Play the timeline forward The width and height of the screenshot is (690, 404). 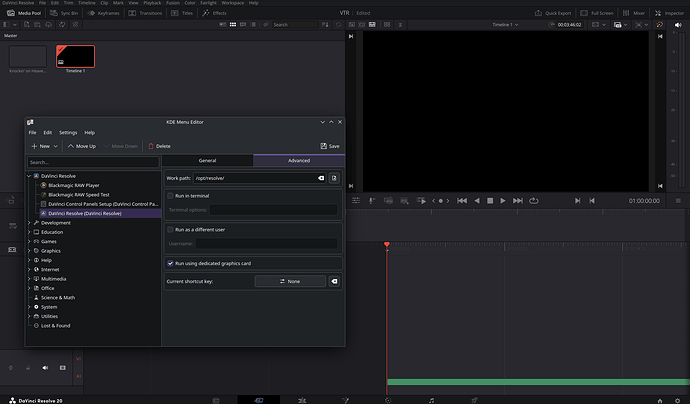[503, 201]
